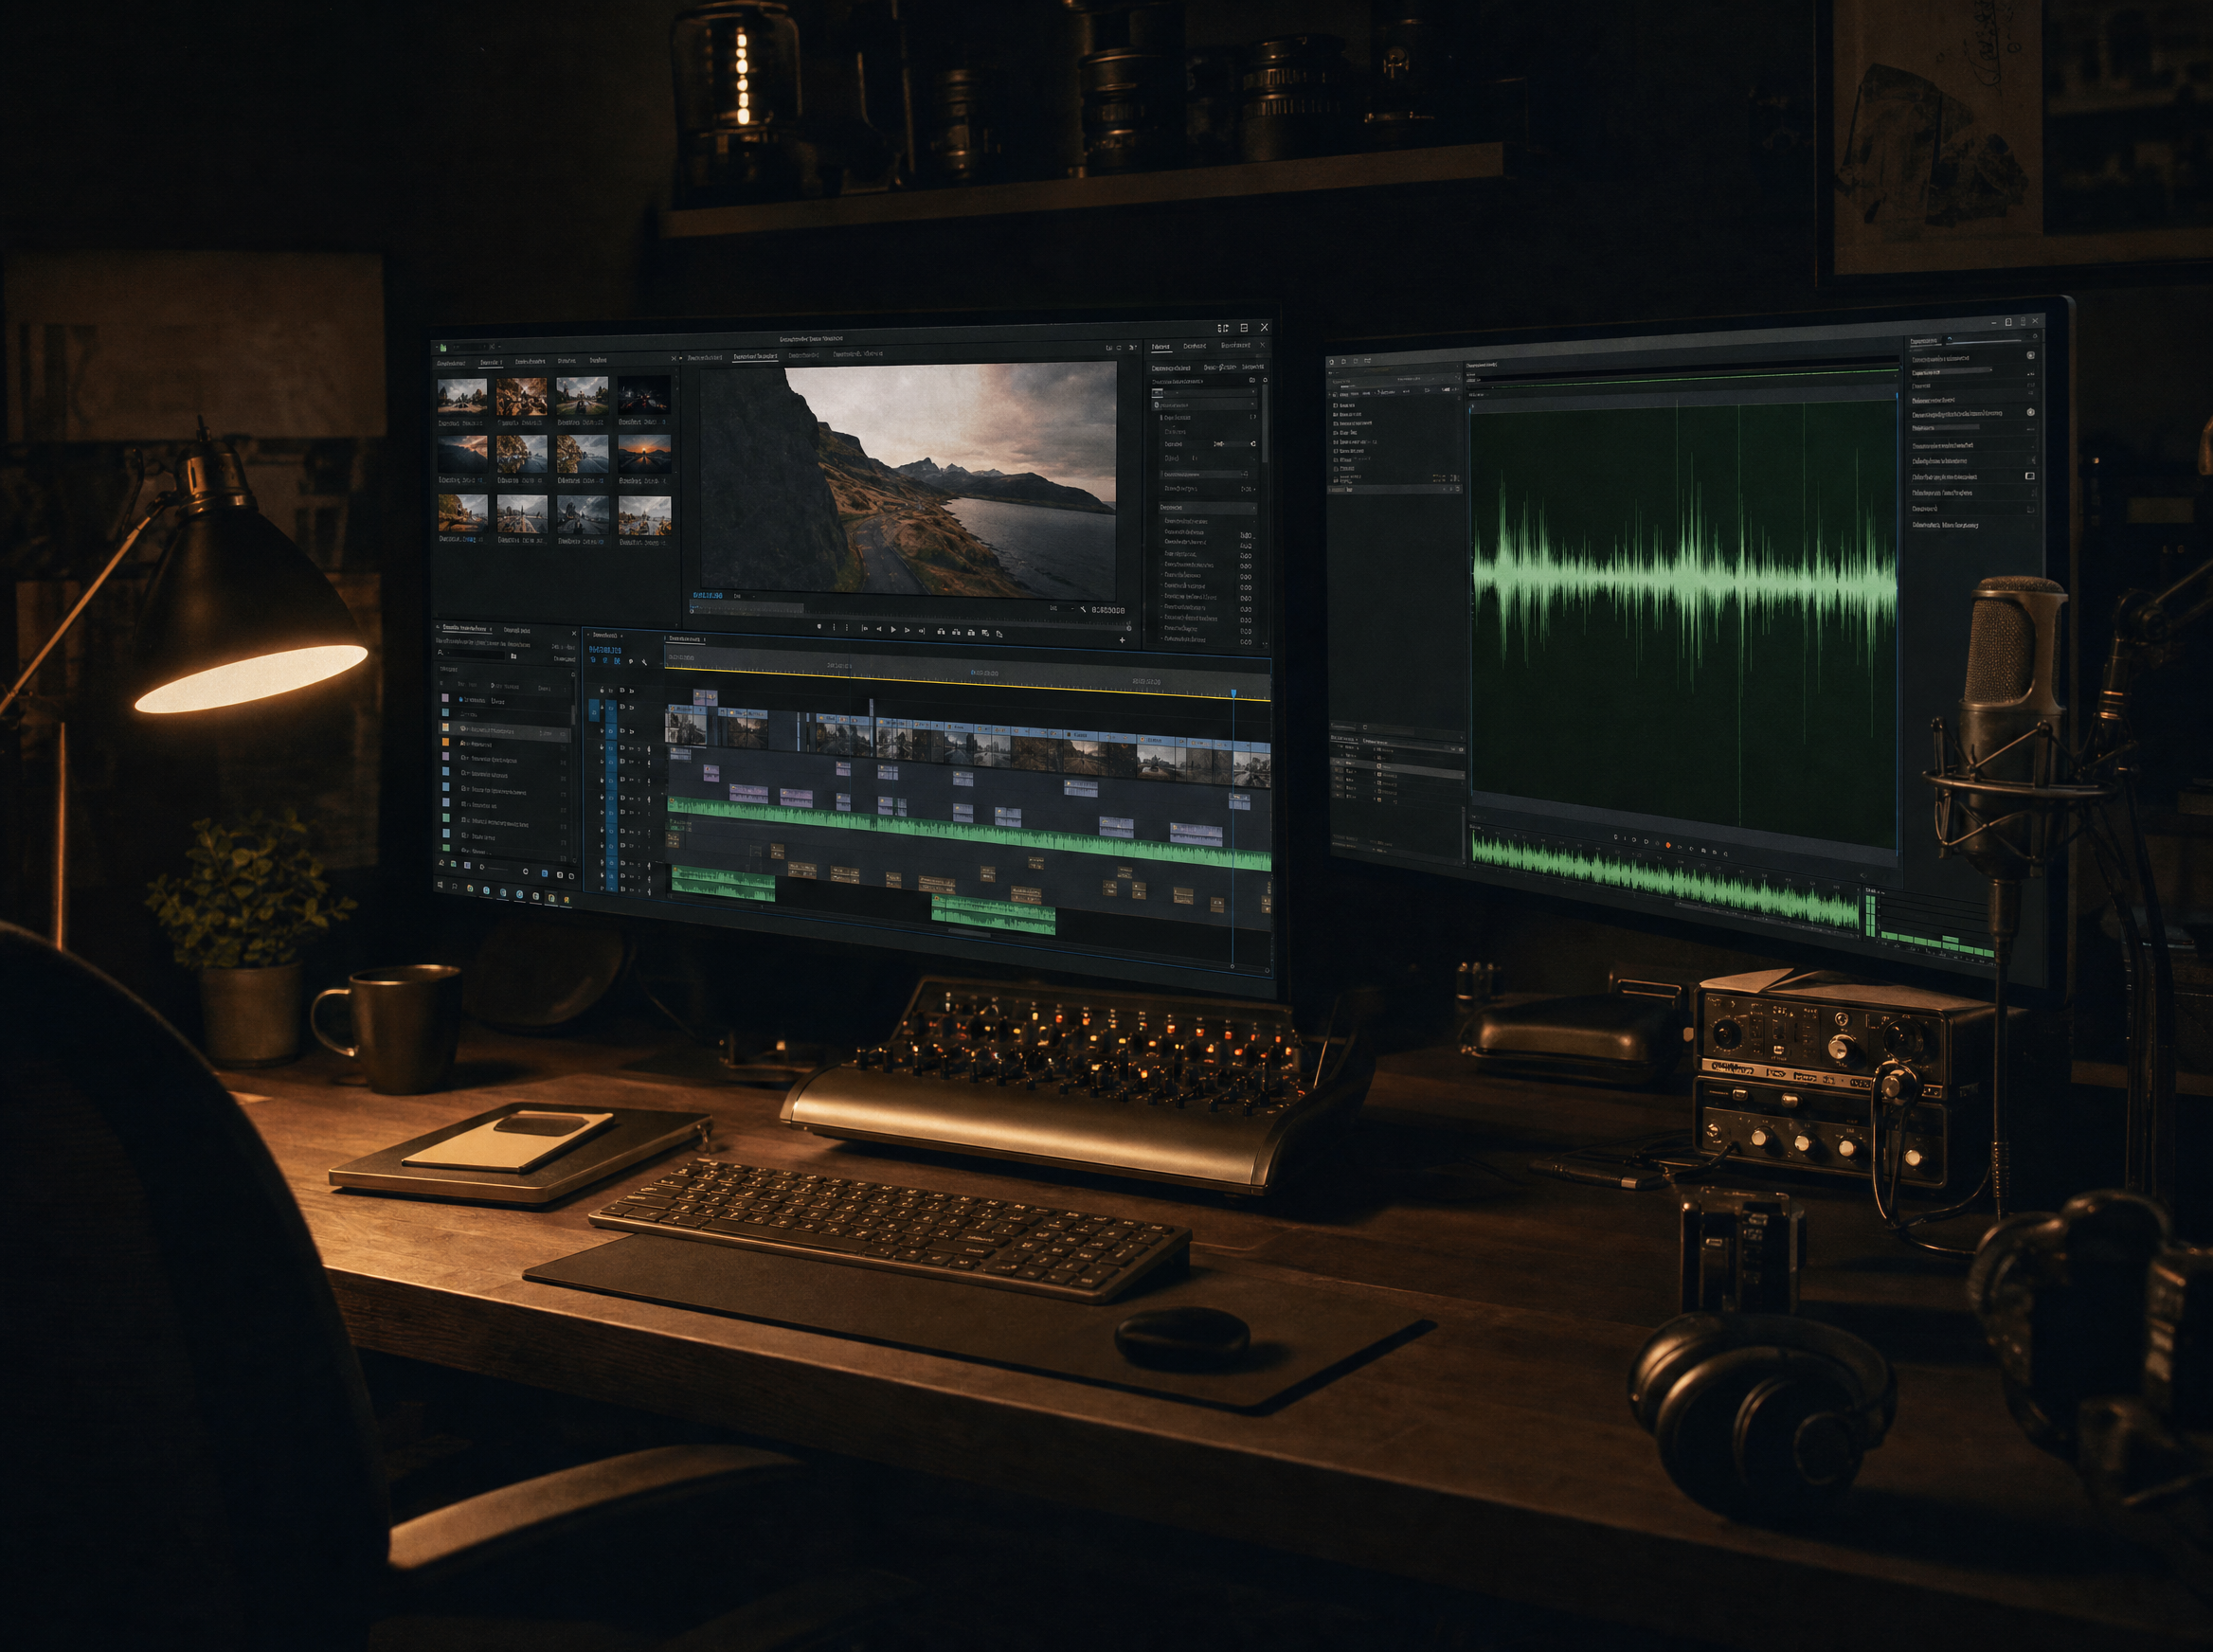Switch to third tab of top-right effects panel
This screenshot has width=2213, height=1652.
(1236, 345)
